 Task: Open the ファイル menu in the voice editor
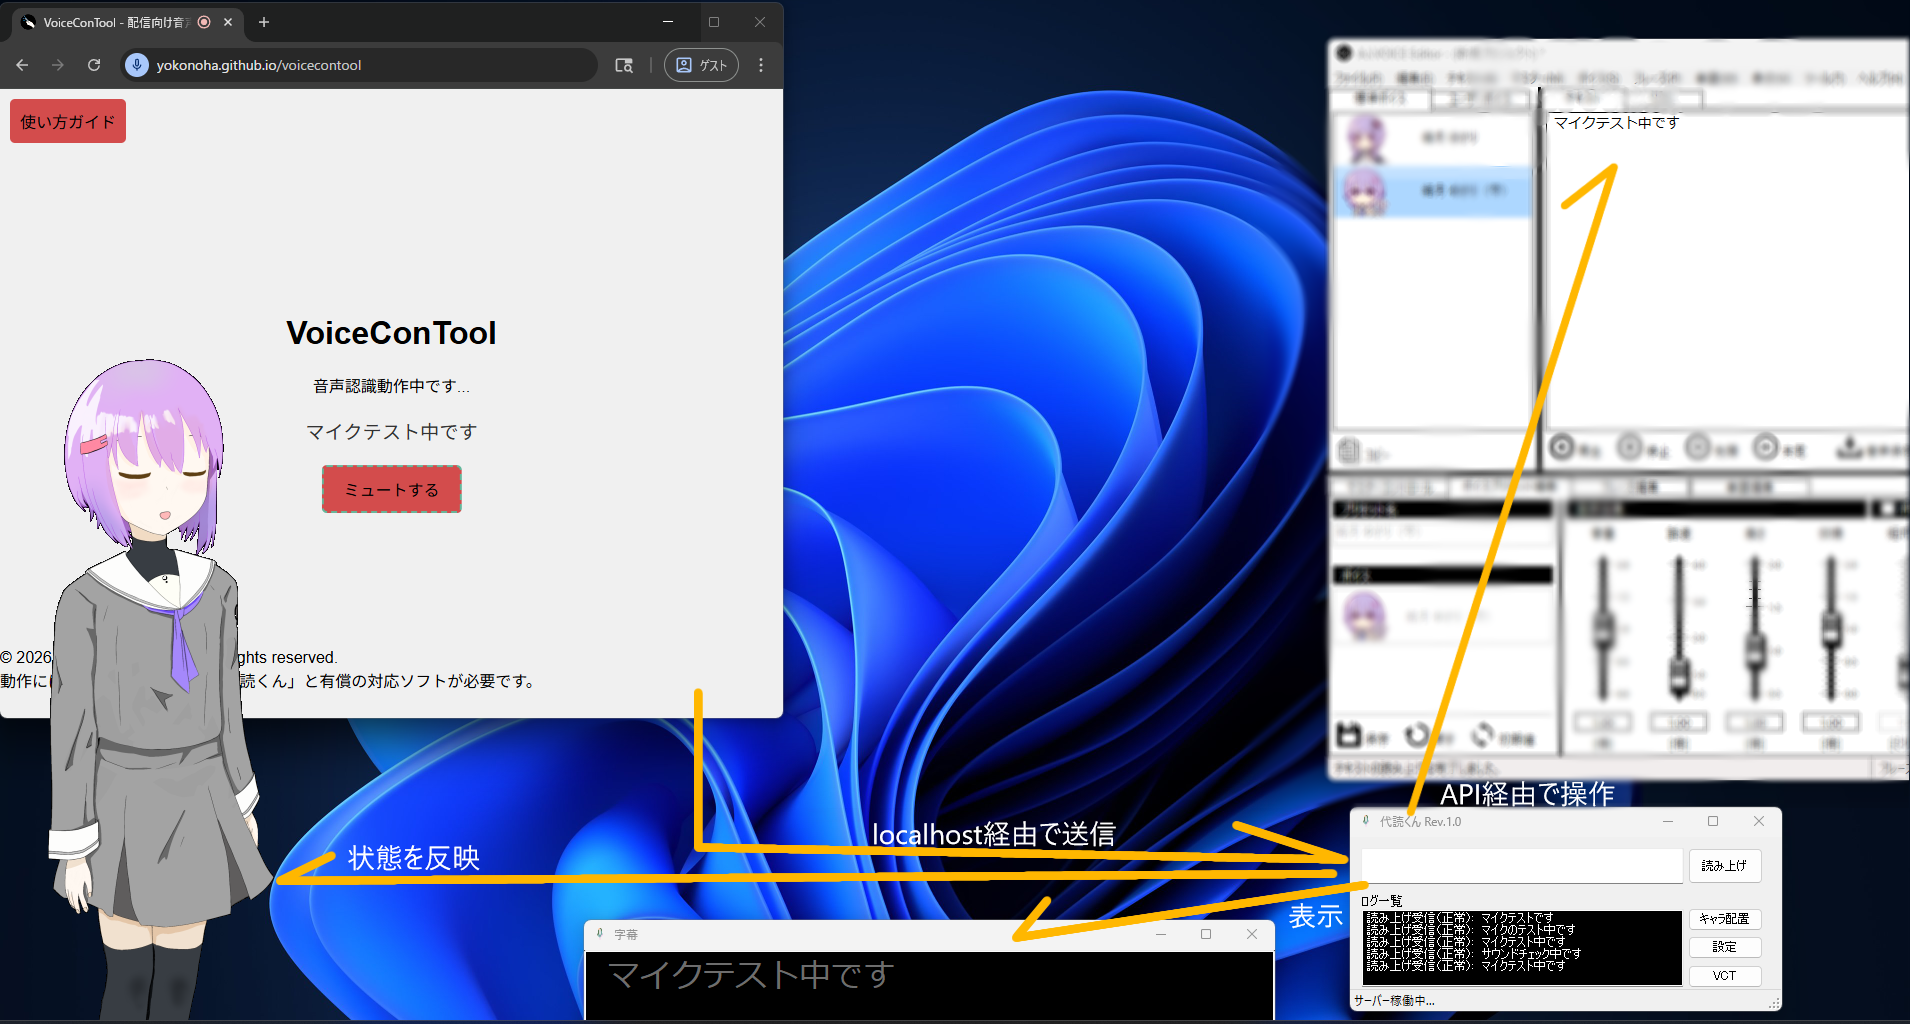(1357, 77)
